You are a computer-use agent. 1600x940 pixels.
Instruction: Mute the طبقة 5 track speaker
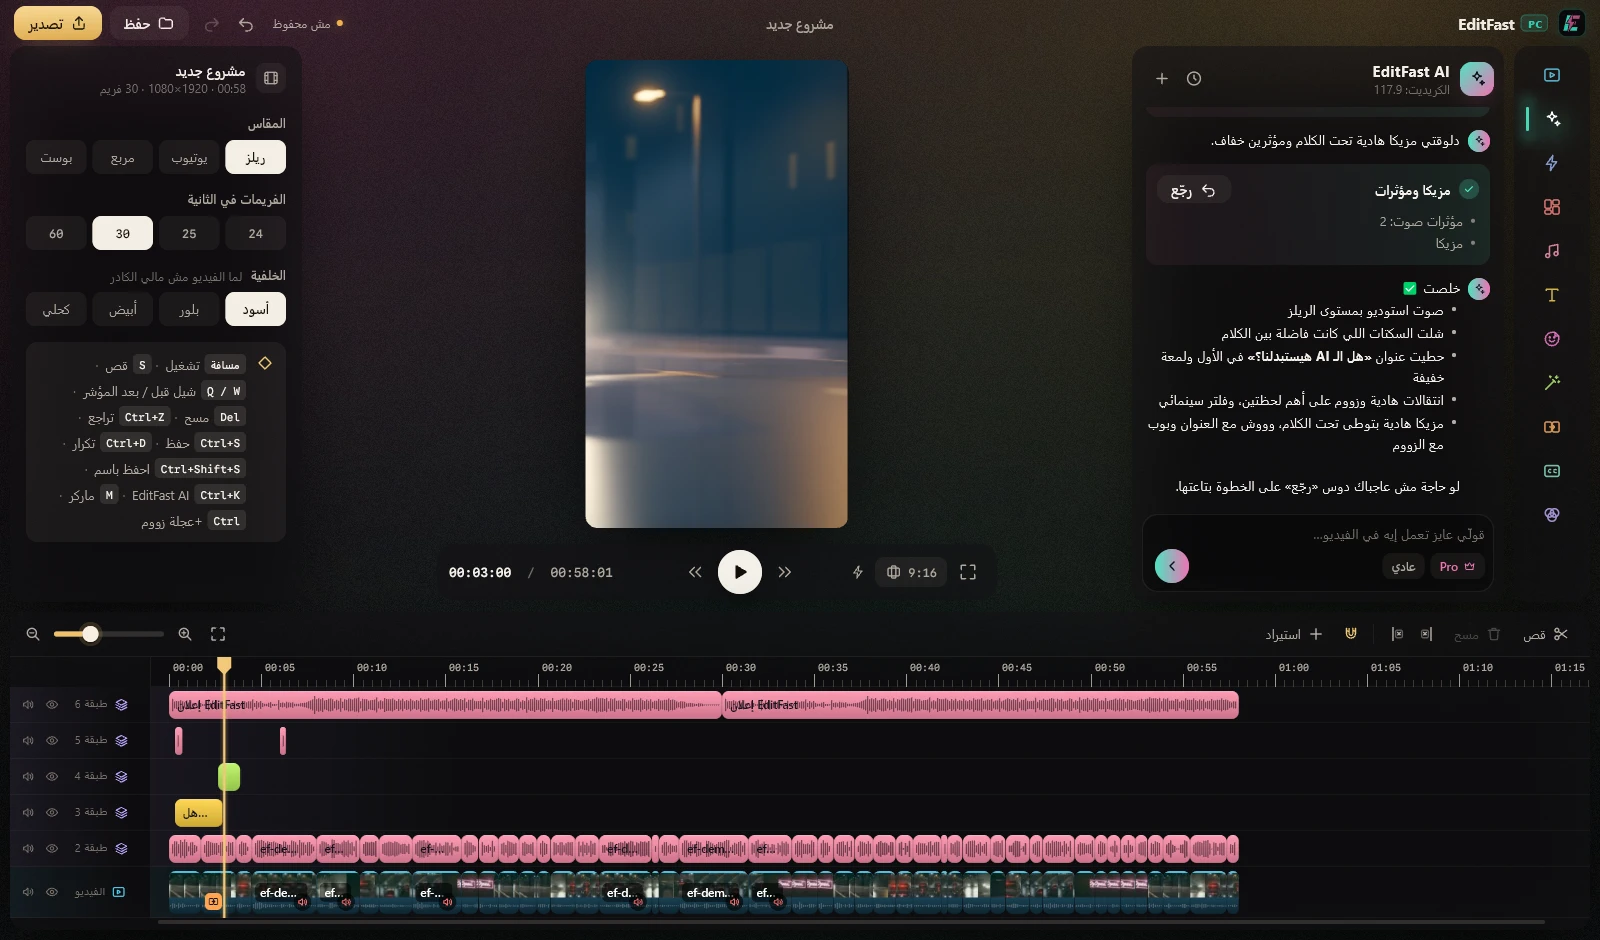click(28, 740)
